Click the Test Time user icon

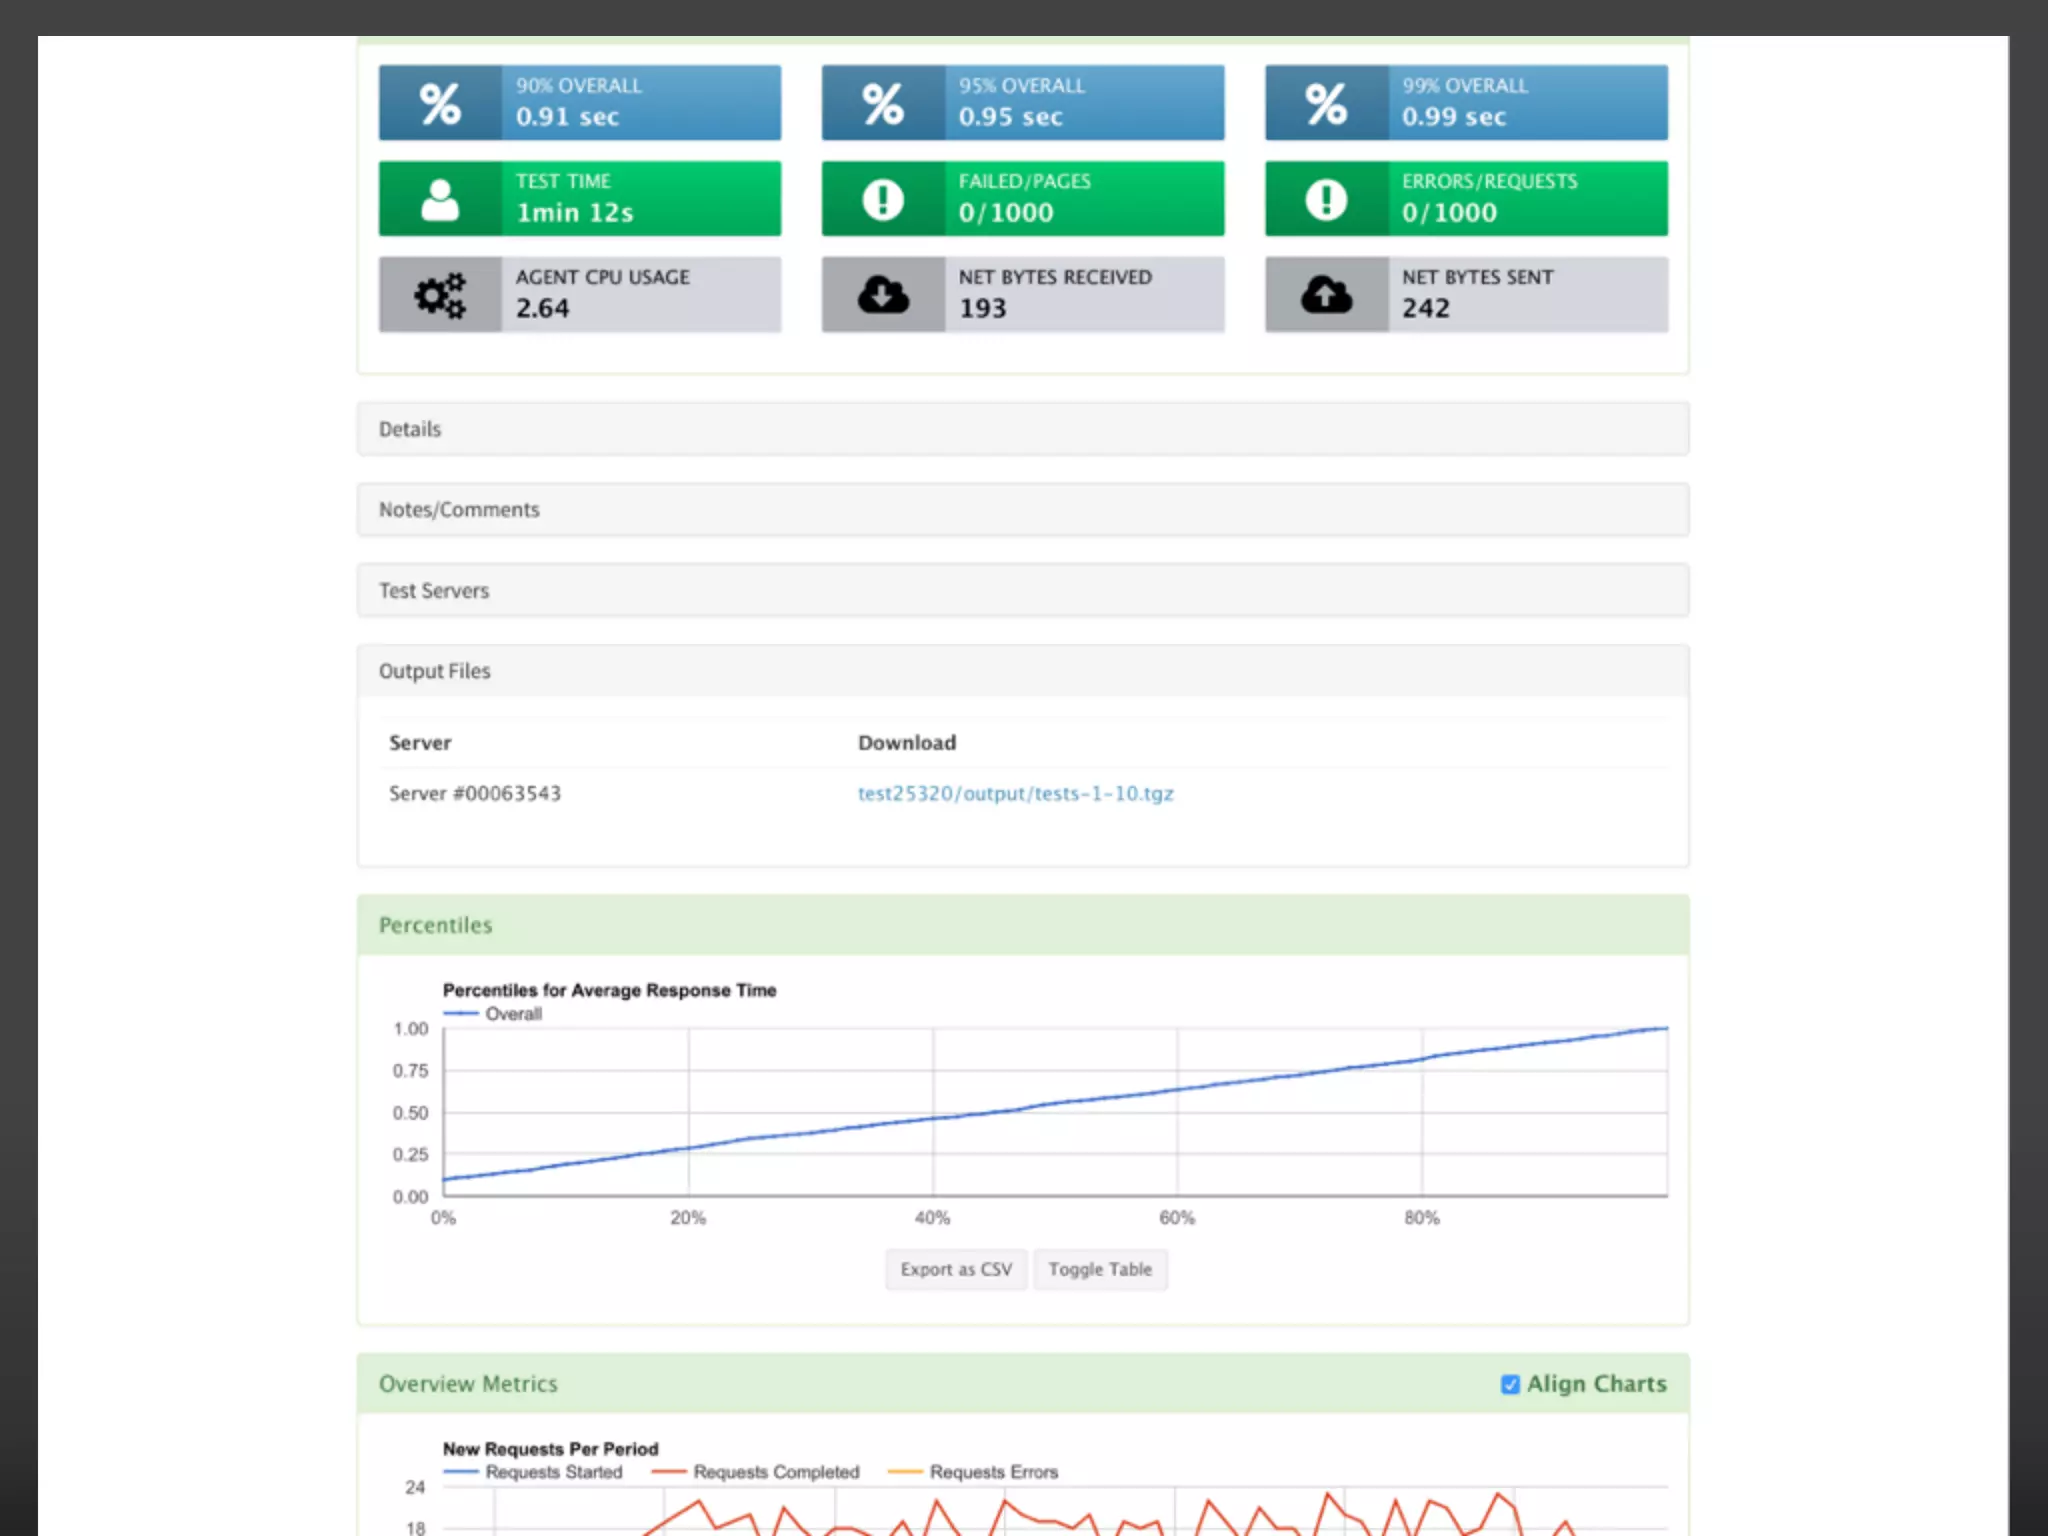440,199
